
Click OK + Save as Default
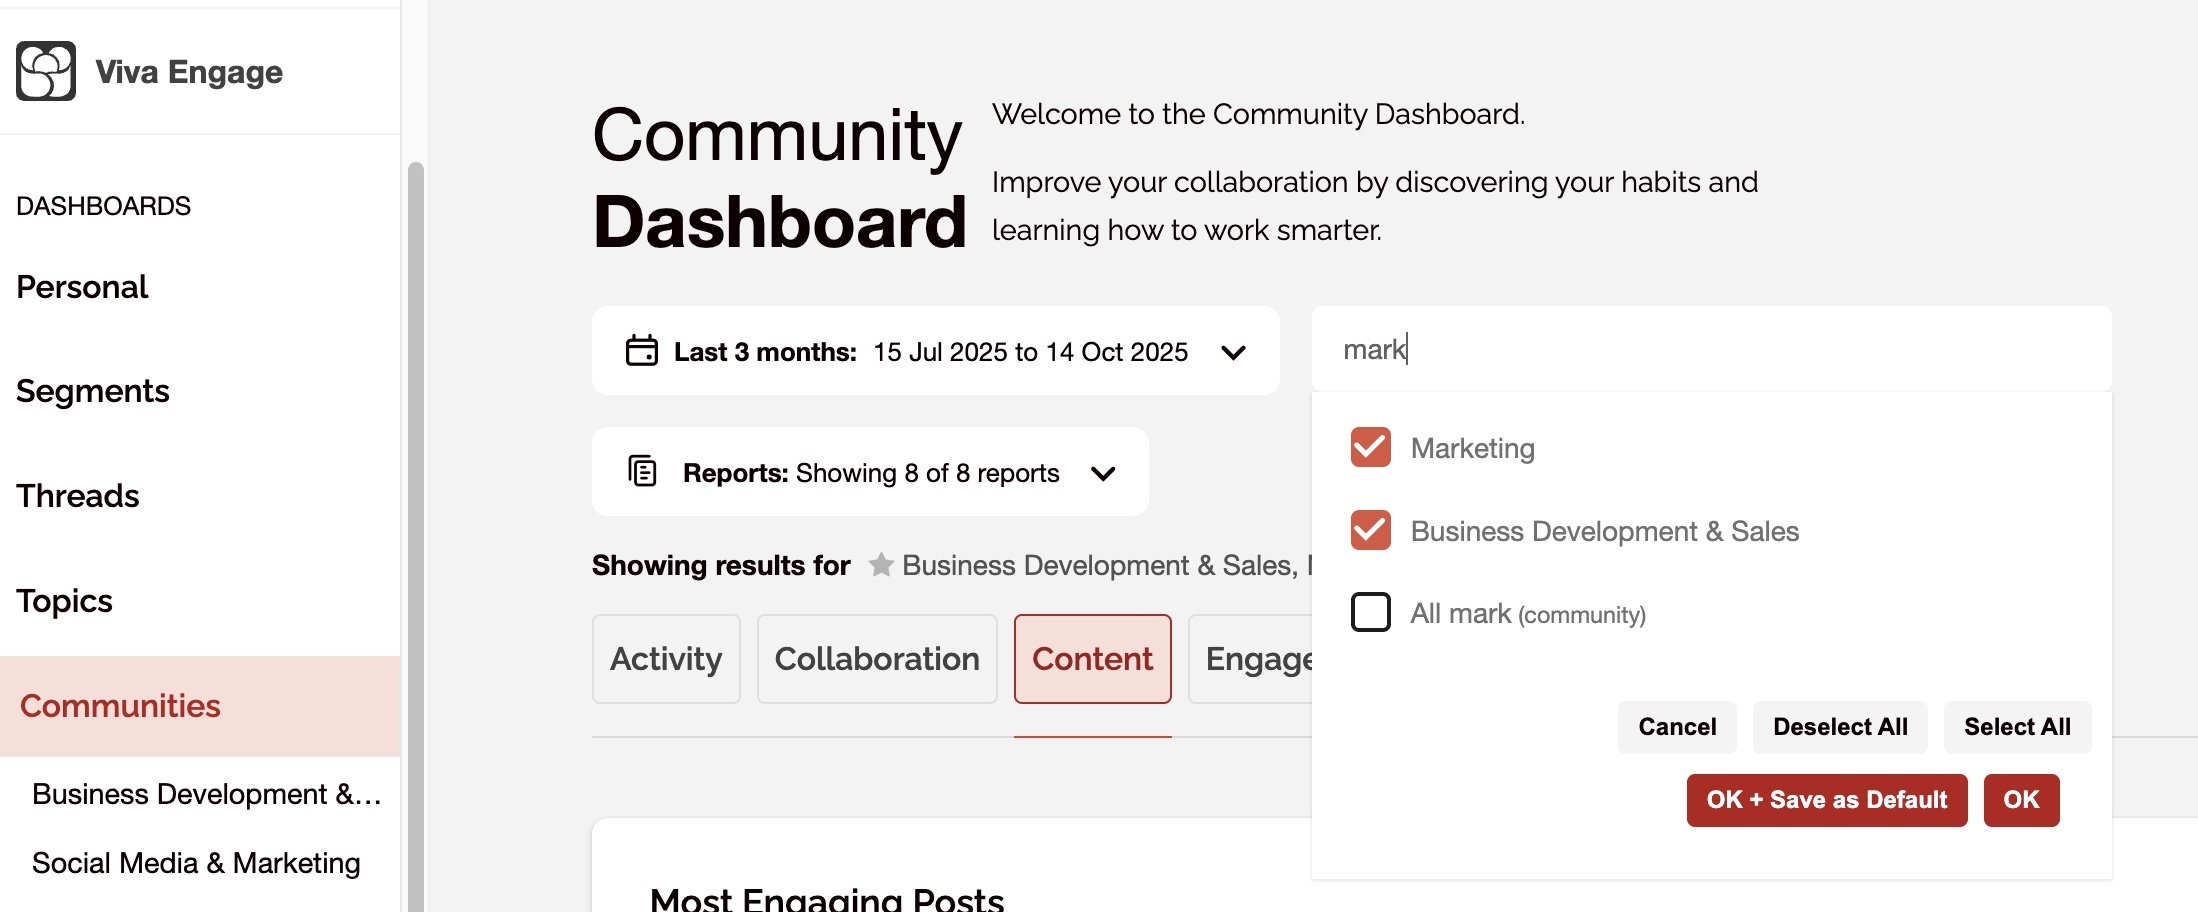pyautogui.click(x=1827, y=800)
